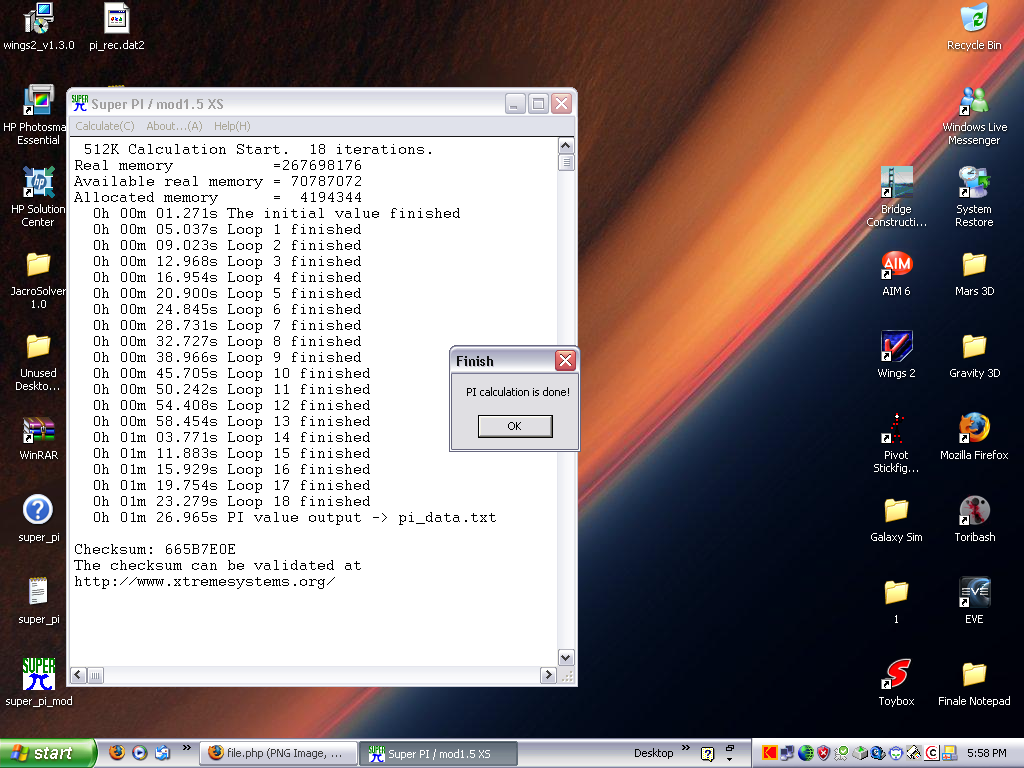Select the Bridge Construction desktop icon
Screen dimensions: 1024x768
coord(896,184)
